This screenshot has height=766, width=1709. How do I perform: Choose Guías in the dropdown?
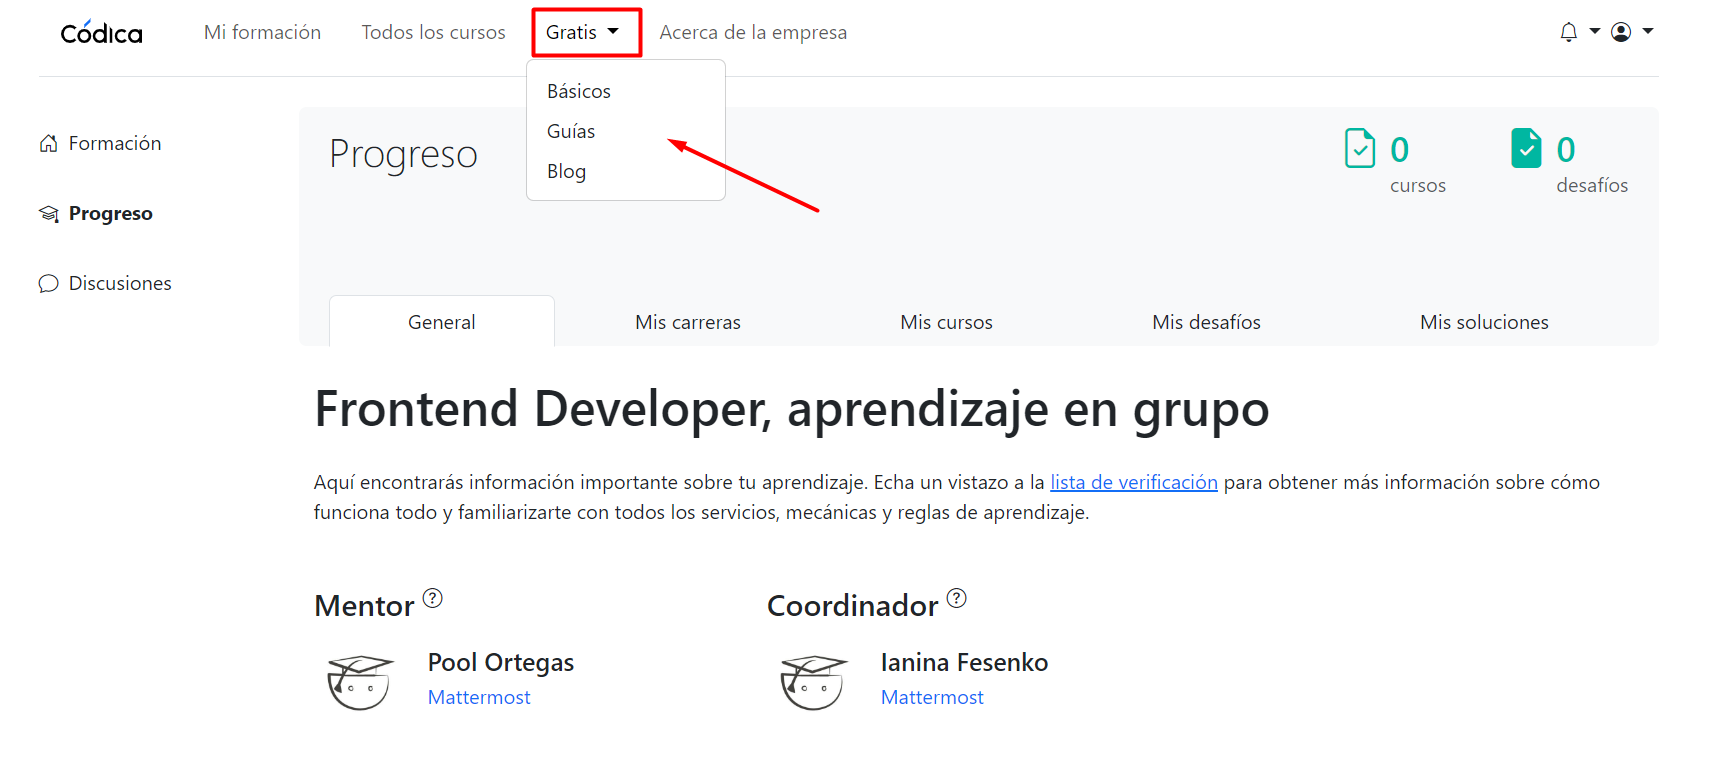(x=571, y=131)
